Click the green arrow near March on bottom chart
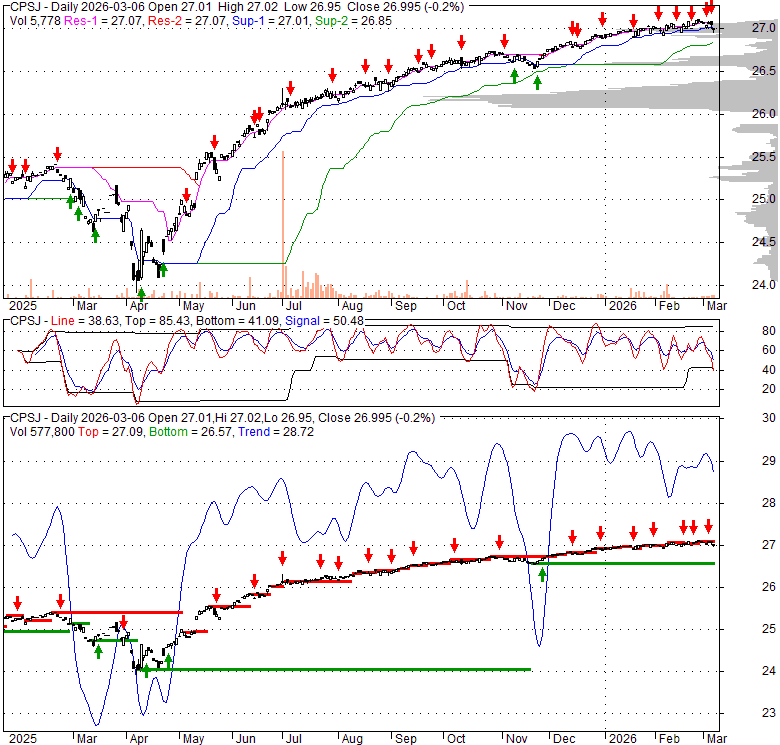 (x=98, y=651)
